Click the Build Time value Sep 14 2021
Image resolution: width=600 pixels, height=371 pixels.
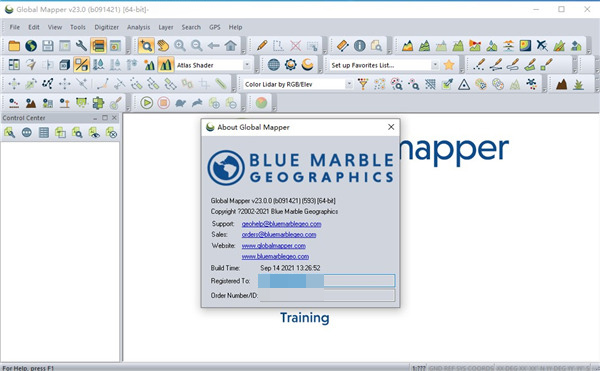[290, 268]
